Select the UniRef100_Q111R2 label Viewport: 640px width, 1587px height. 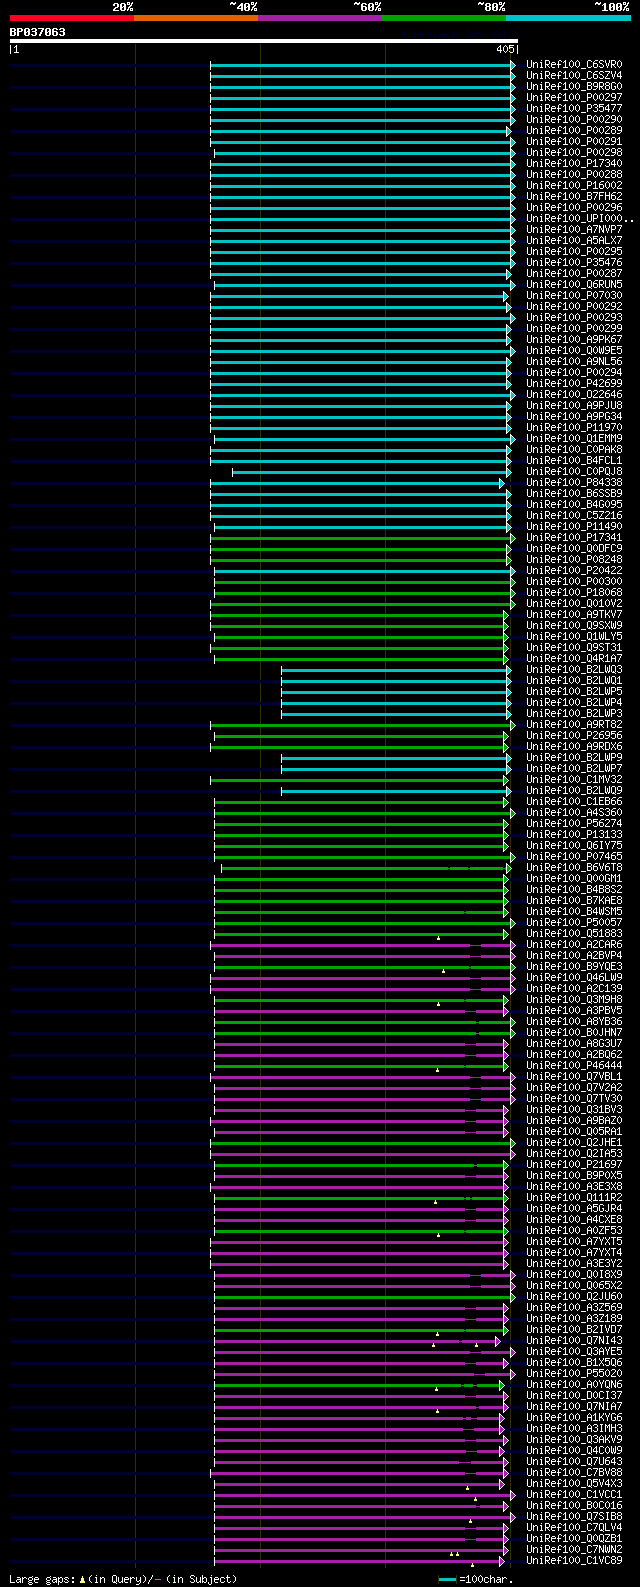(574, 1197)
